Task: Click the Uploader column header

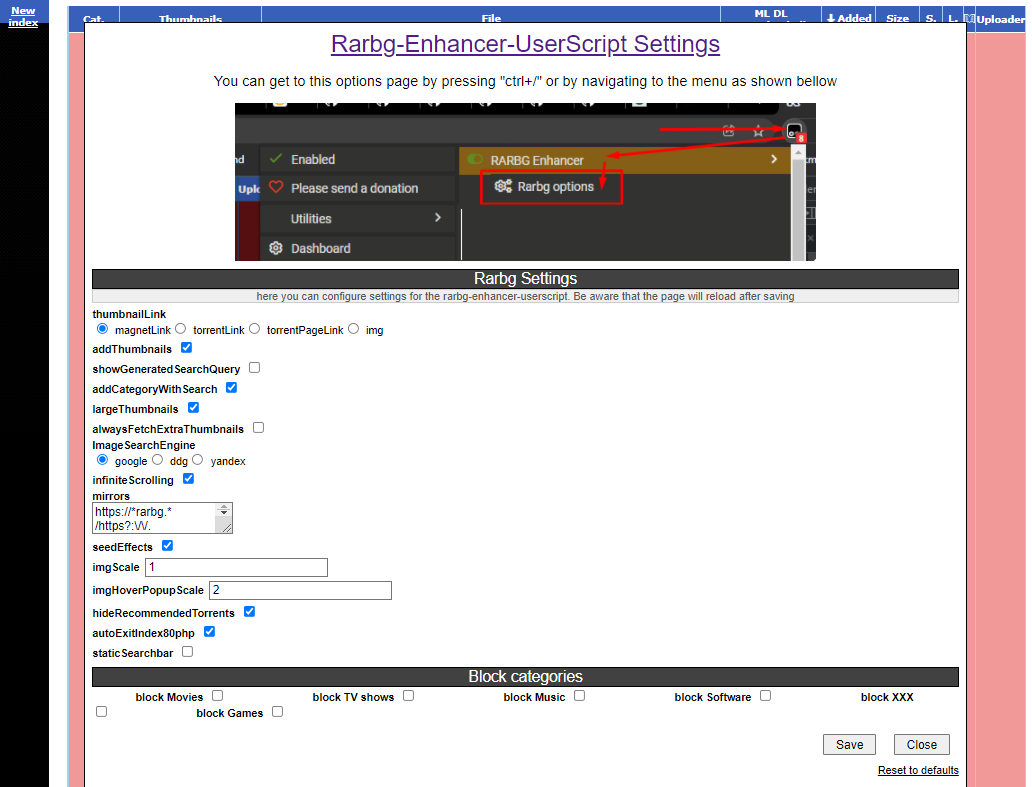Action: [1000, 19]
